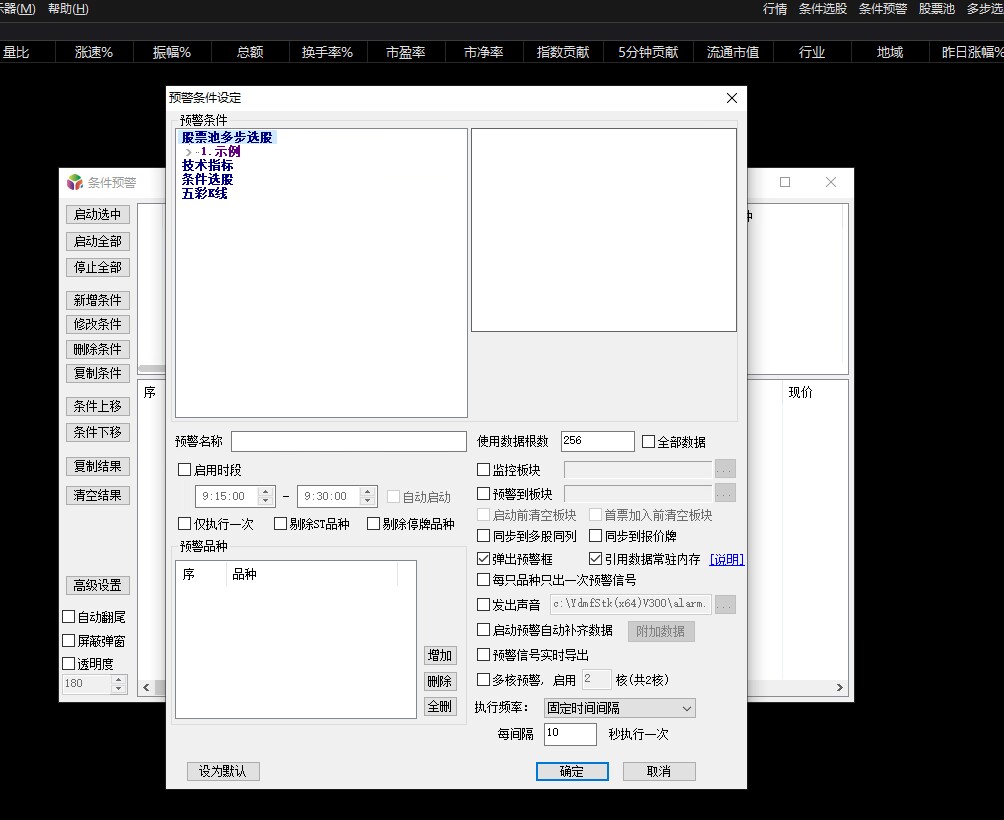This screenshot has width=1004, height=820.
Task: Select 技术指标 in the condition tree
Action: coord(207,165)
